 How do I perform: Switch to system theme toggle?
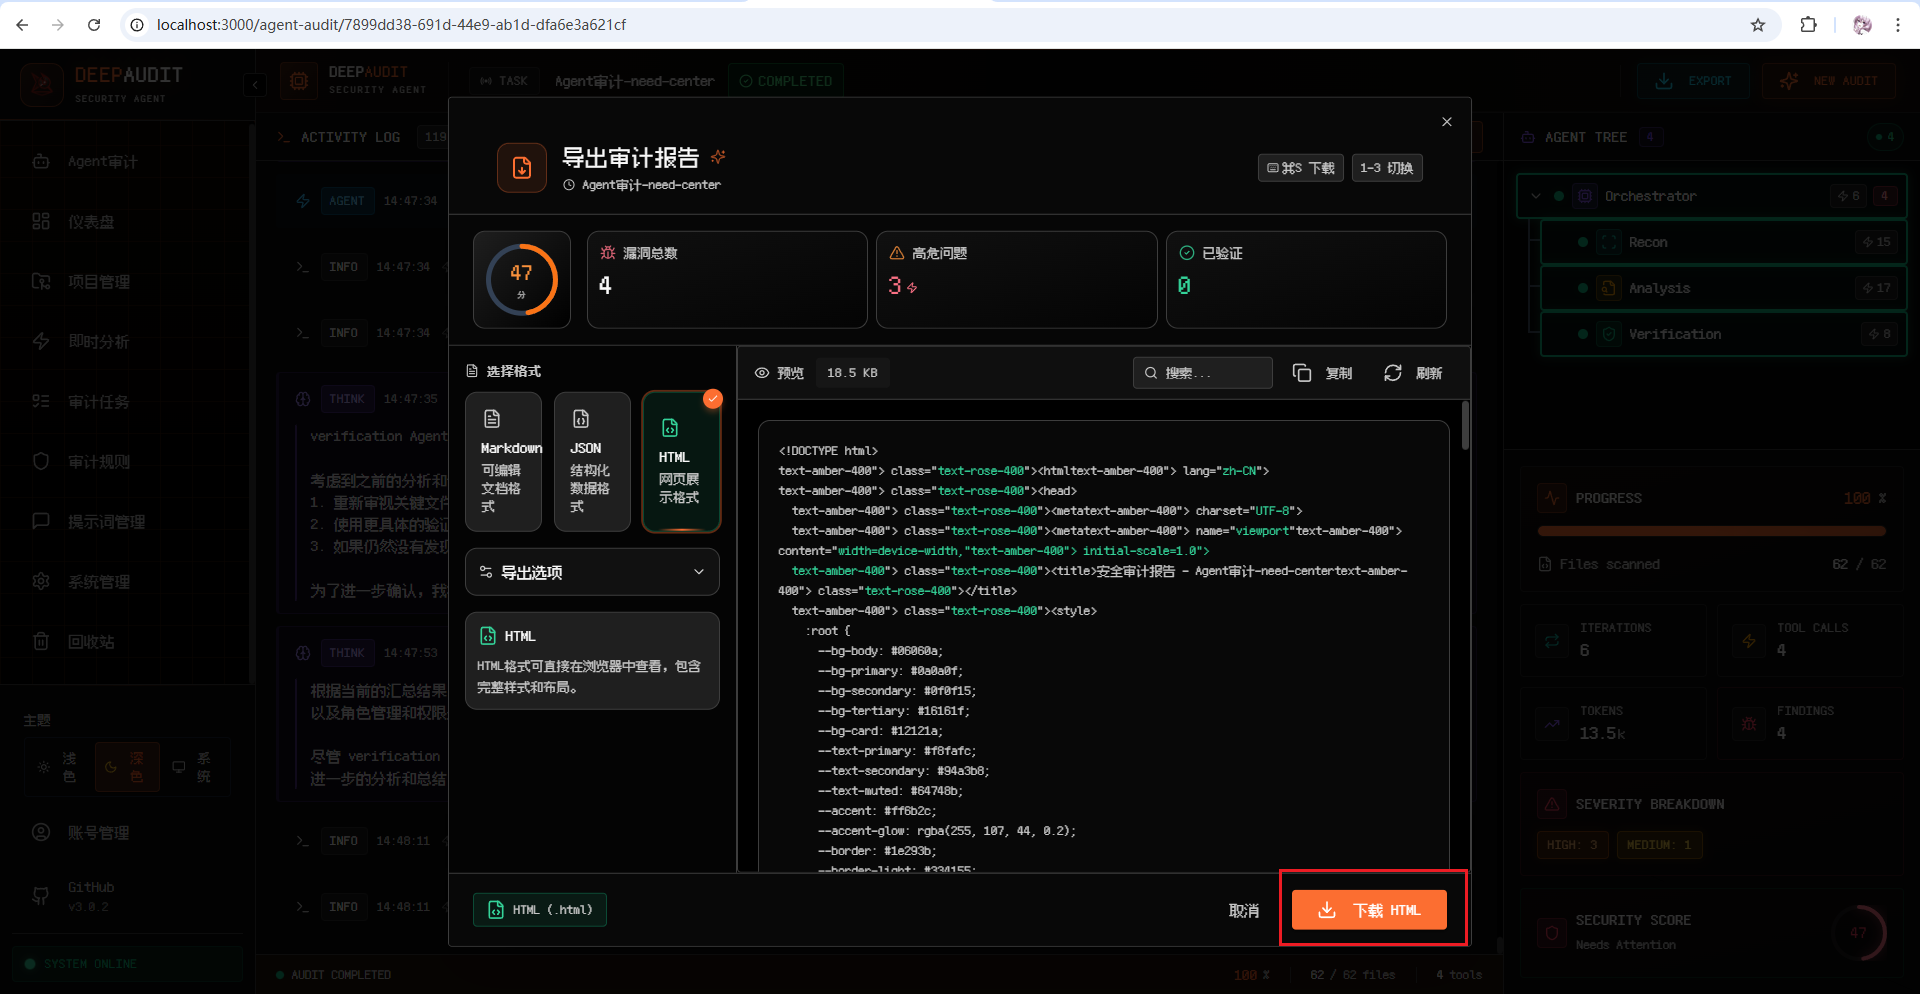[x=193, y=767]
